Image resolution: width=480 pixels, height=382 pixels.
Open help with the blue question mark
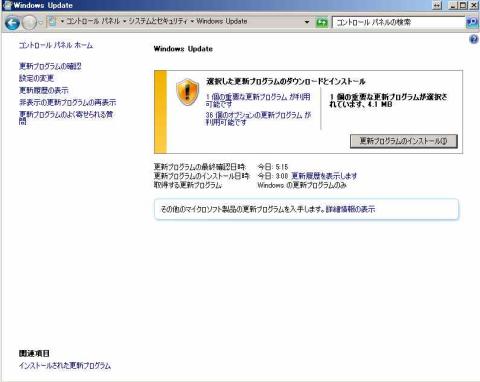473,39
